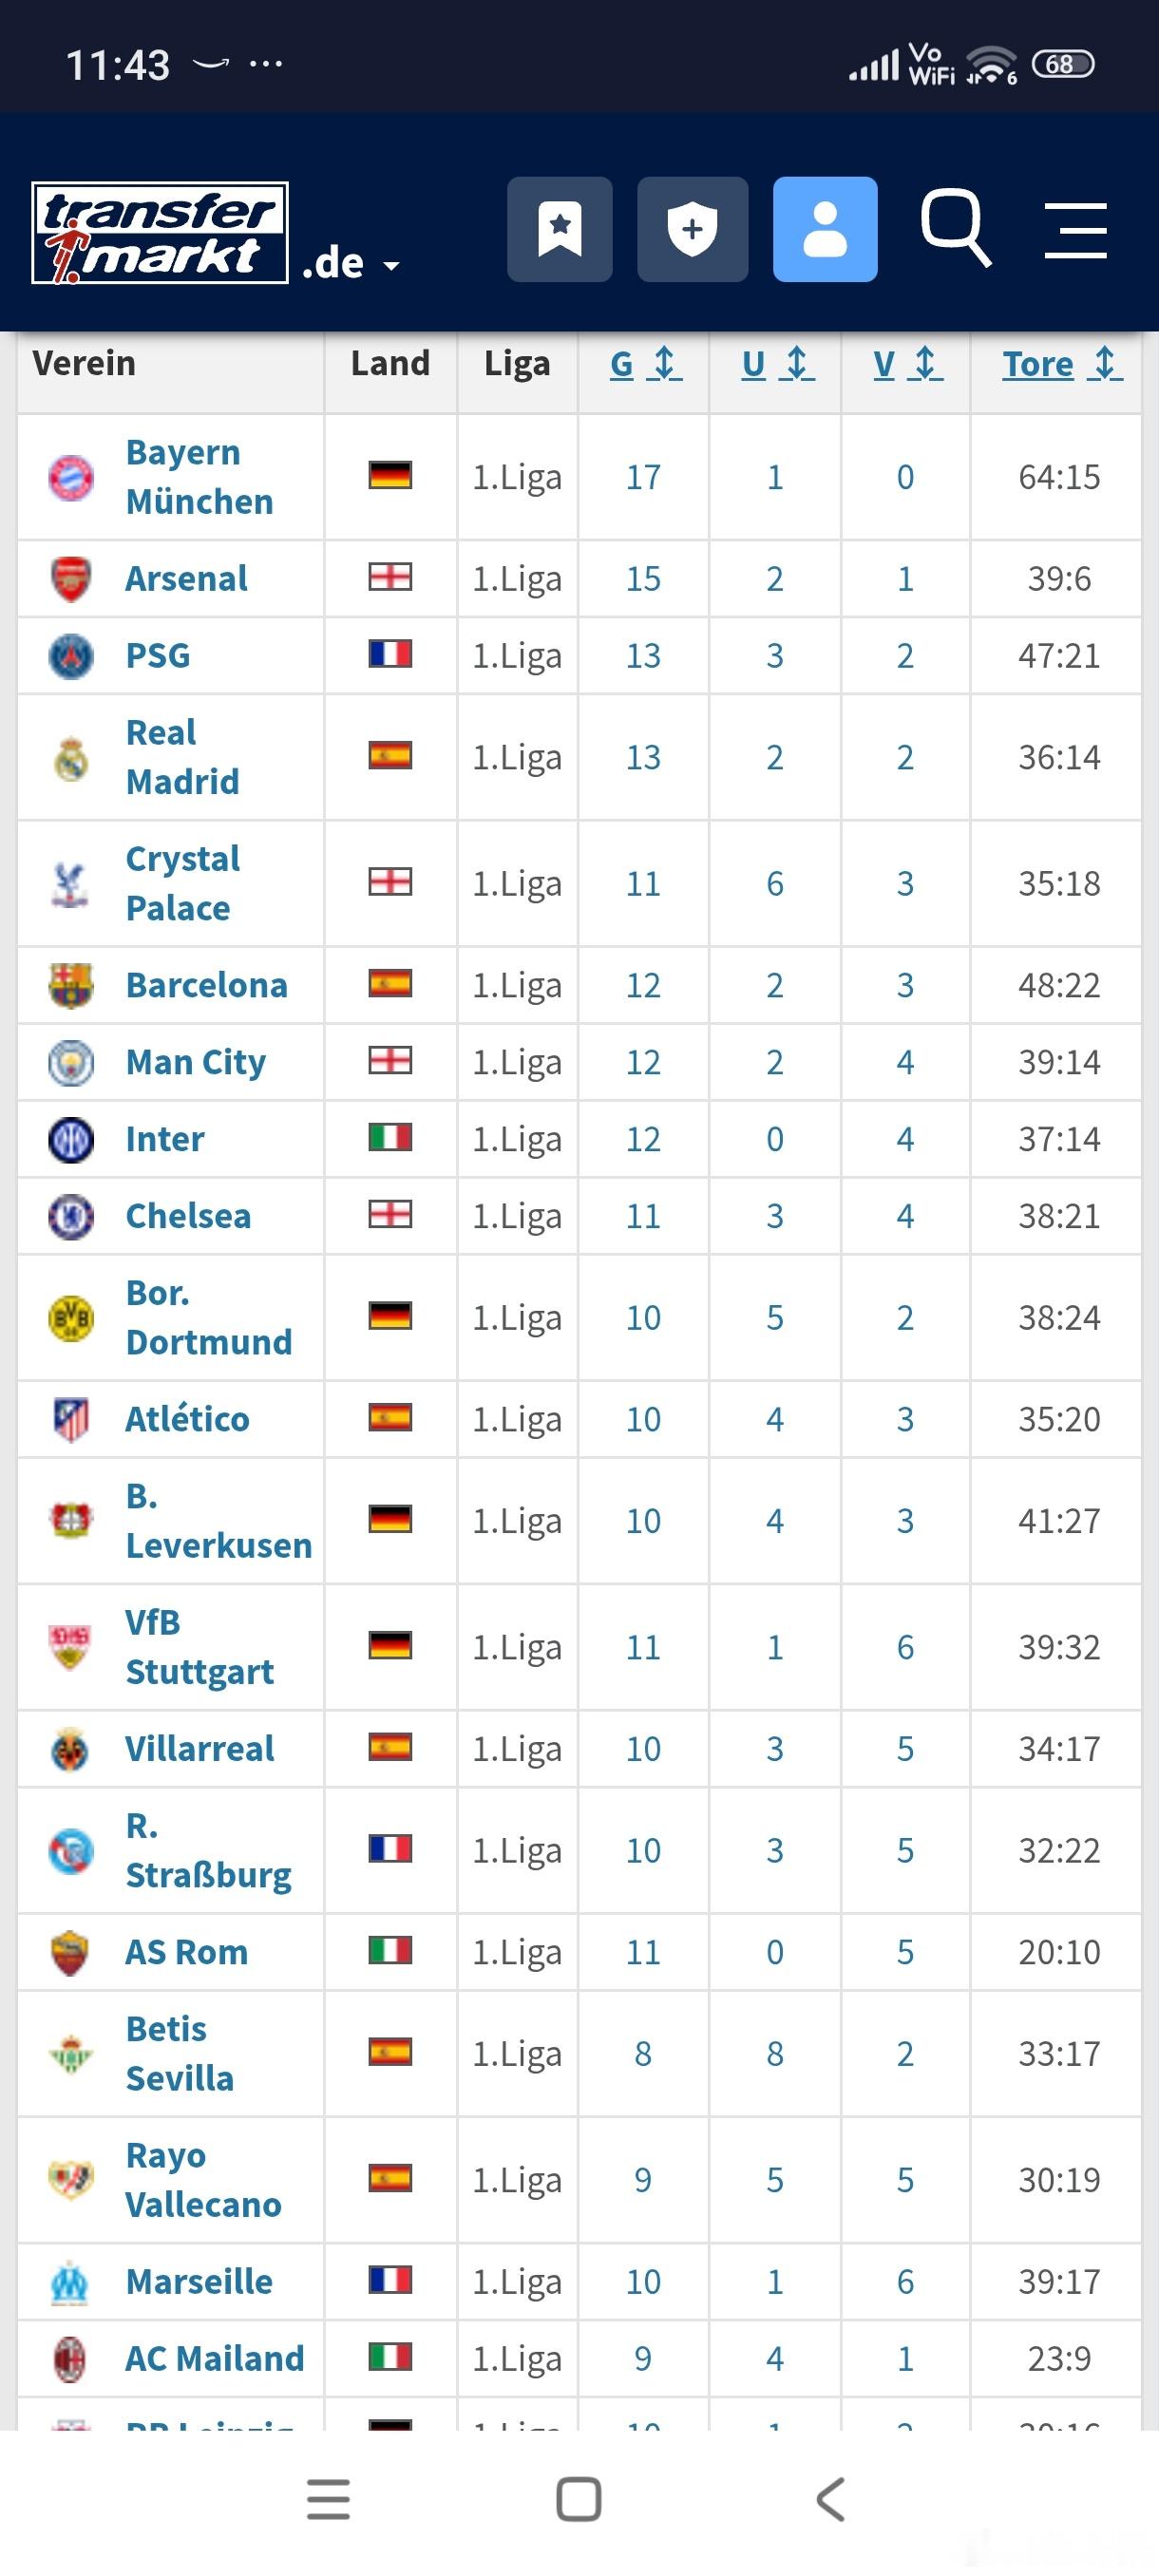Click the Barcelona club crest
Image resolution: width=1159 pixels, height=2576 pixels.
tap(71, 986)
